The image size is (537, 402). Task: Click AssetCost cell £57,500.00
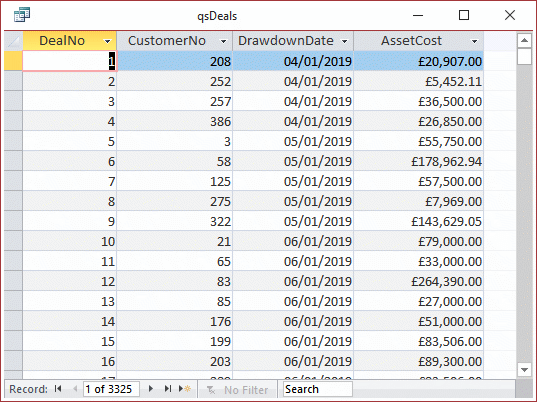click(x=419, y=181)
